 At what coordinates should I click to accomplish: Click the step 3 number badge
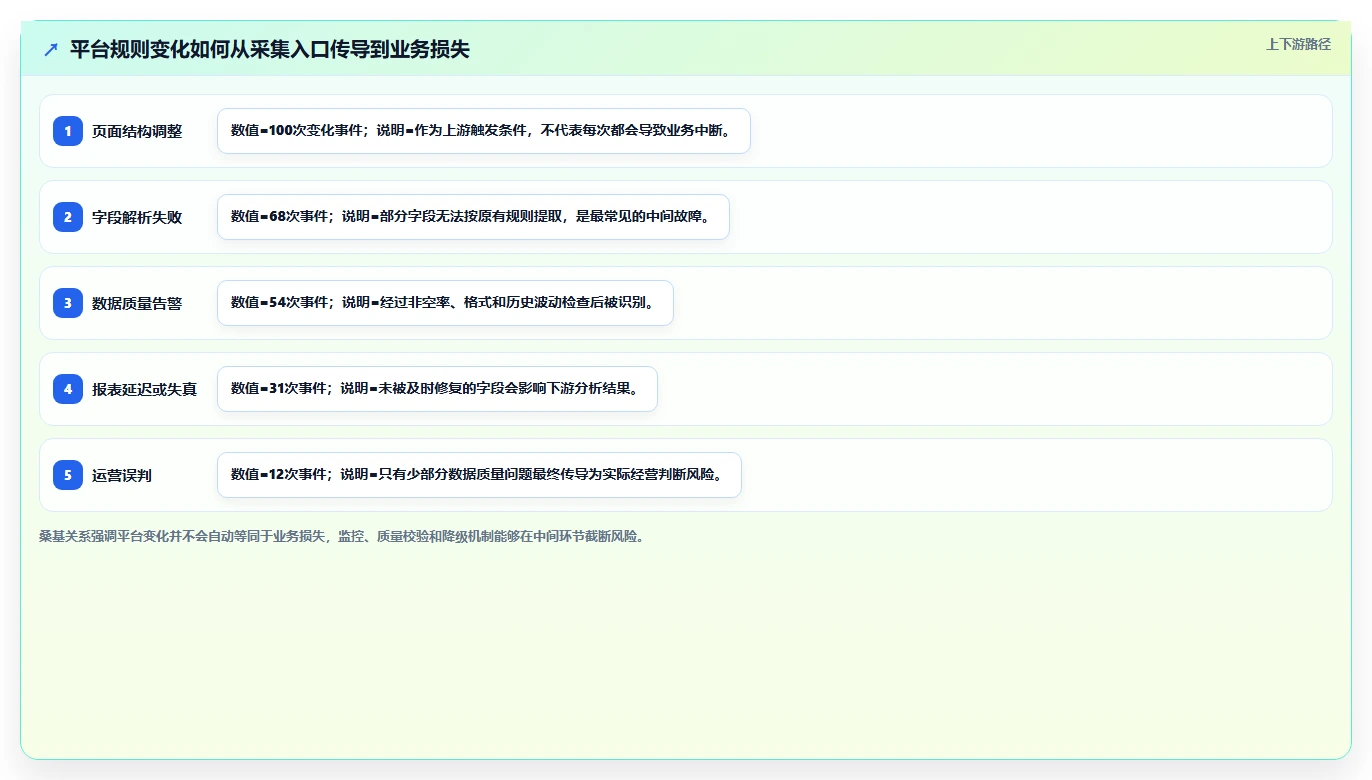[x=68, y=303]
